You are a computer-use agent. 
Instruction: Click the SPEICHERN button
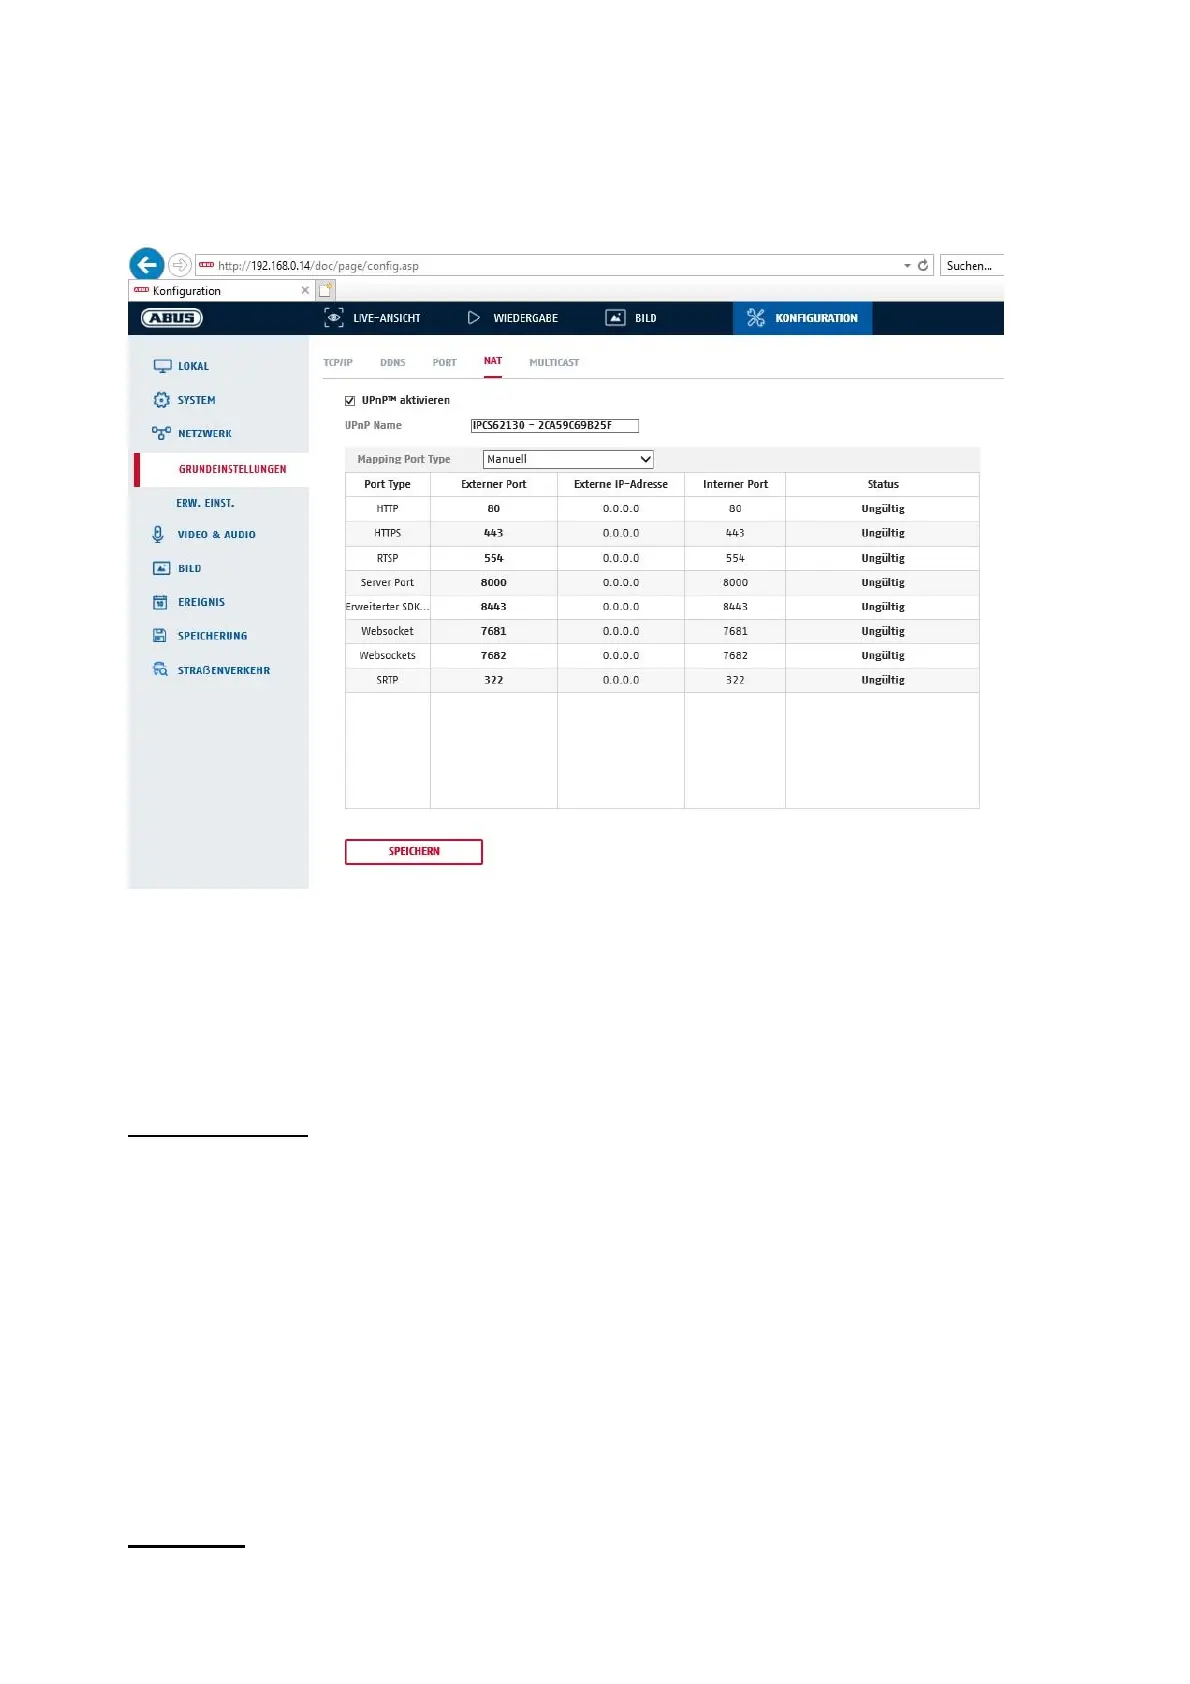click(414, 852)
